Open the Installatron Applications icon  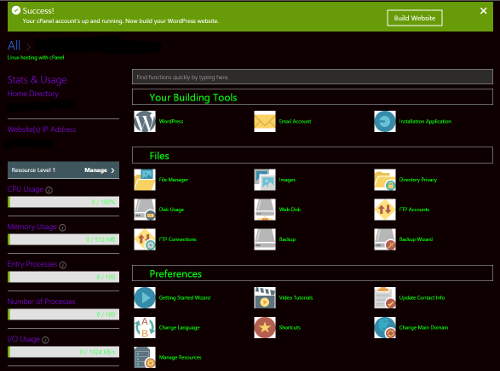click(385, 121)
